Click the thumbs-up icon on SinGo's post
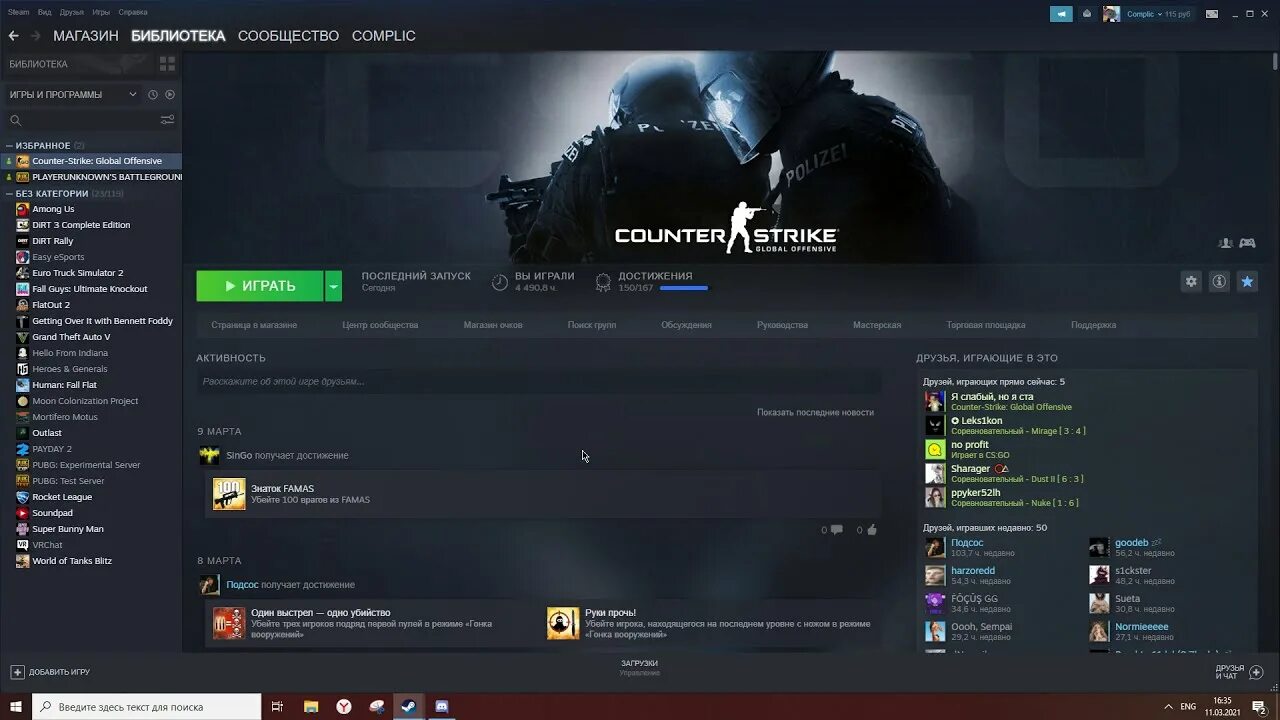 (x=872, y=530)
